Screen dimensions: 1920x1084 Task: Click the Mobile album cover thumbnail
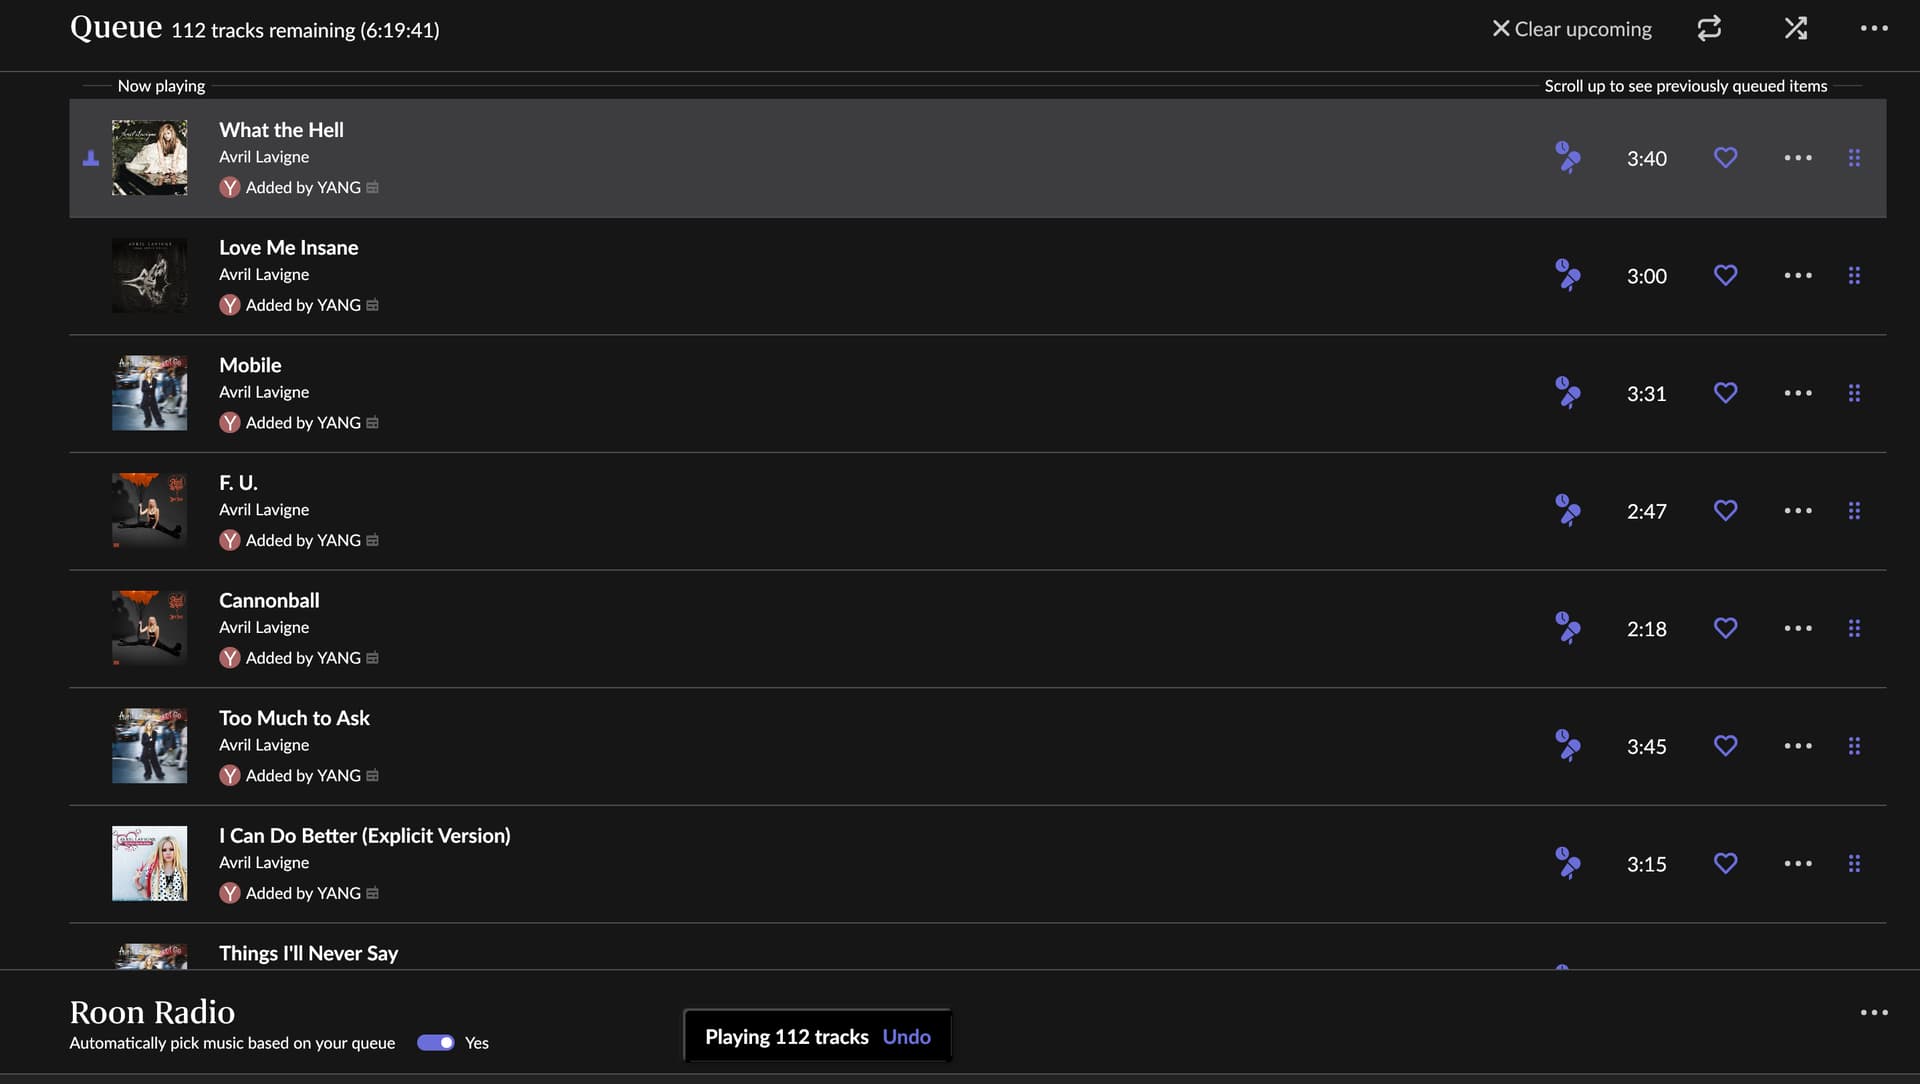149,393
